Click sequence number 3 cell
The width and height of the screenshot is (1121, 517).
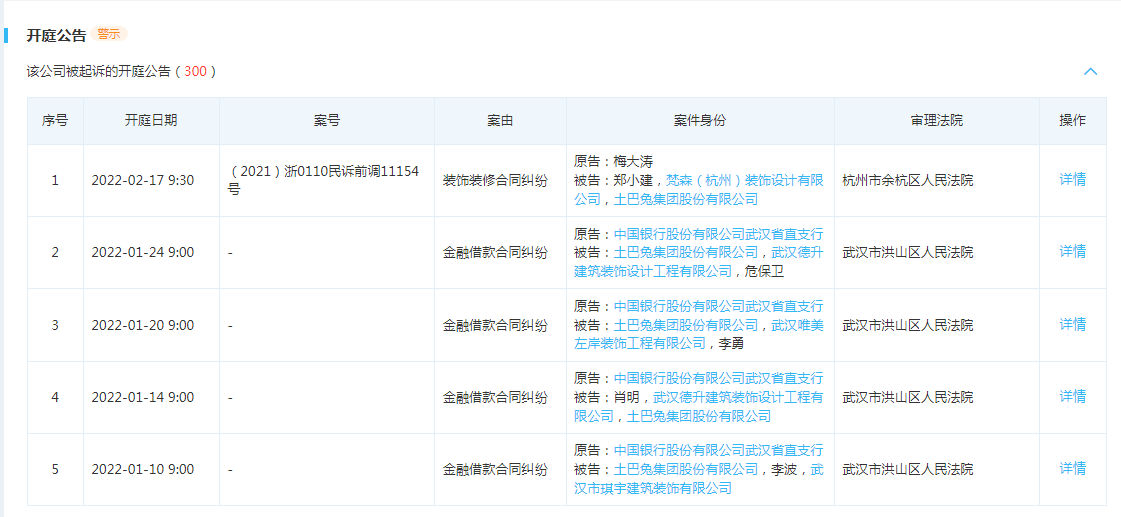(55, 325)
